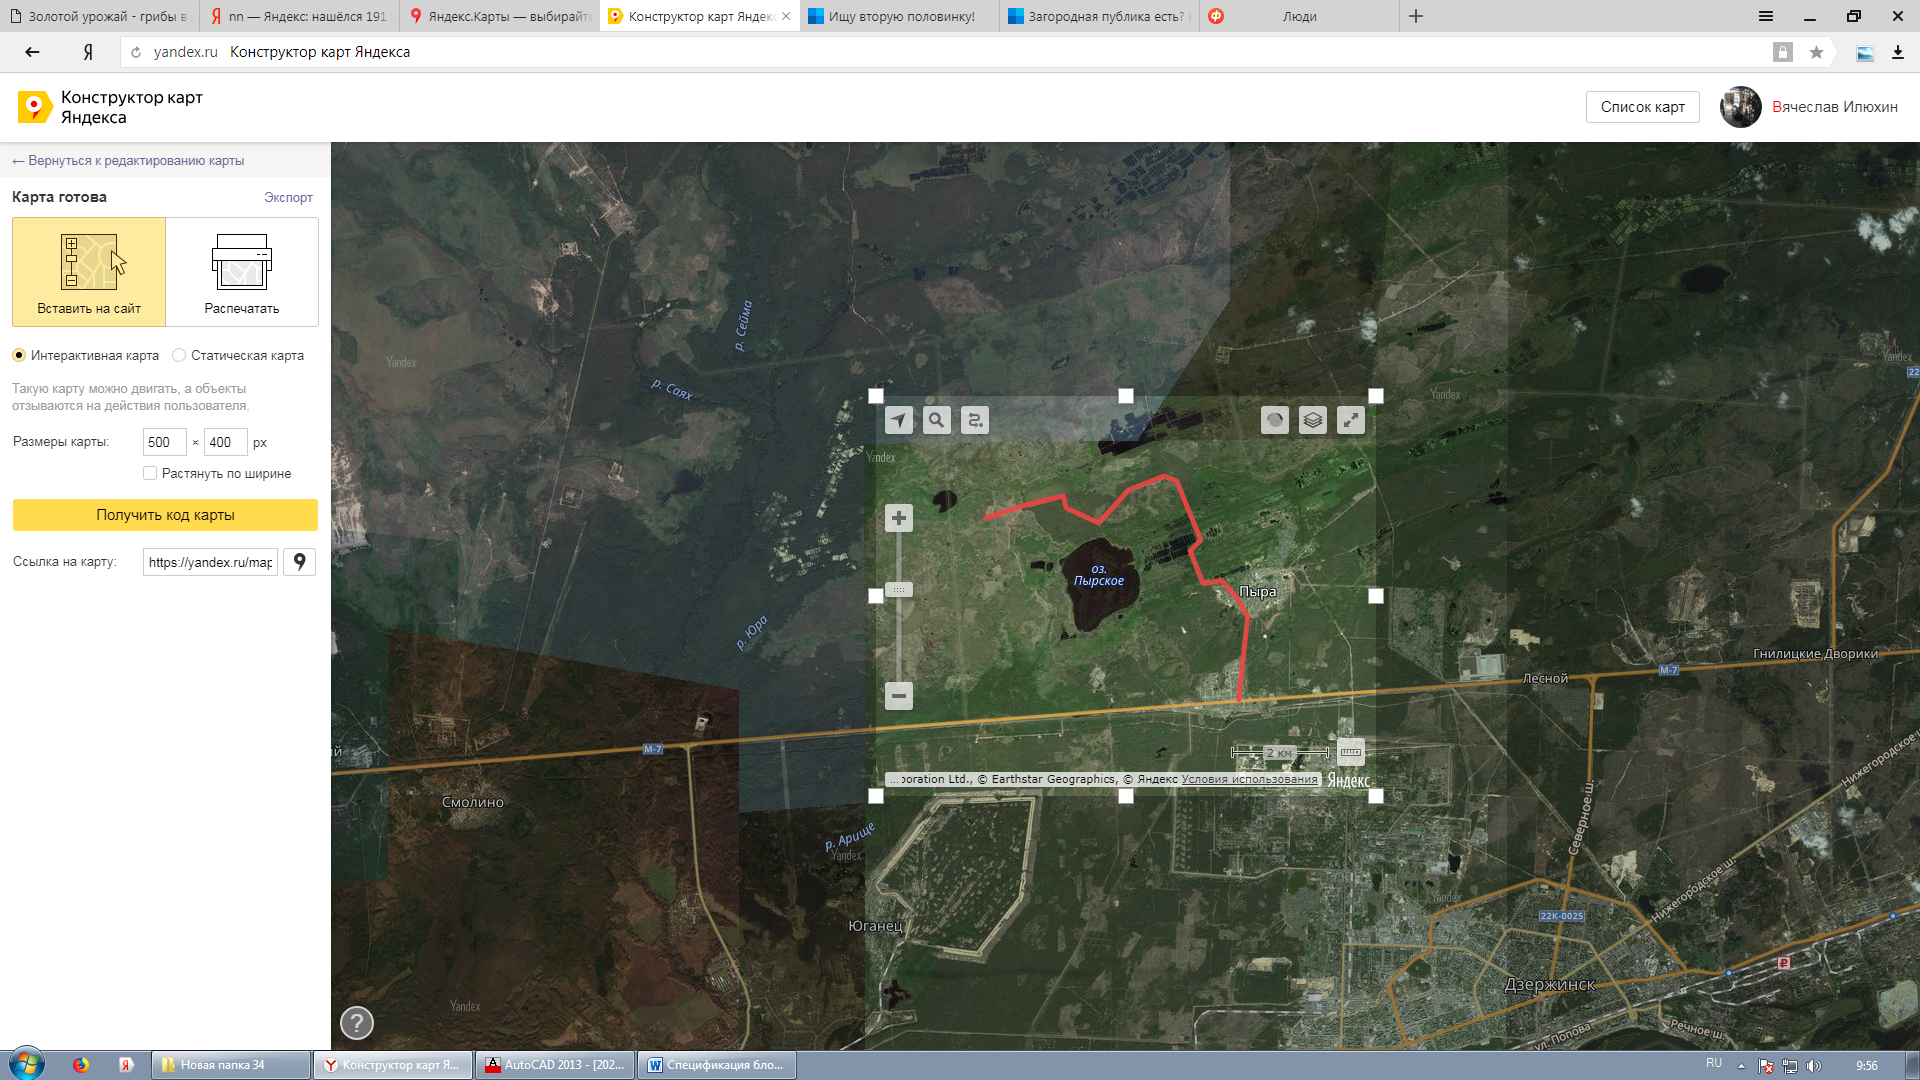Viewport: 1920px width, 1080px height.
Task: Open map link via the pin icon button
Action: click(x=300, y=562)
